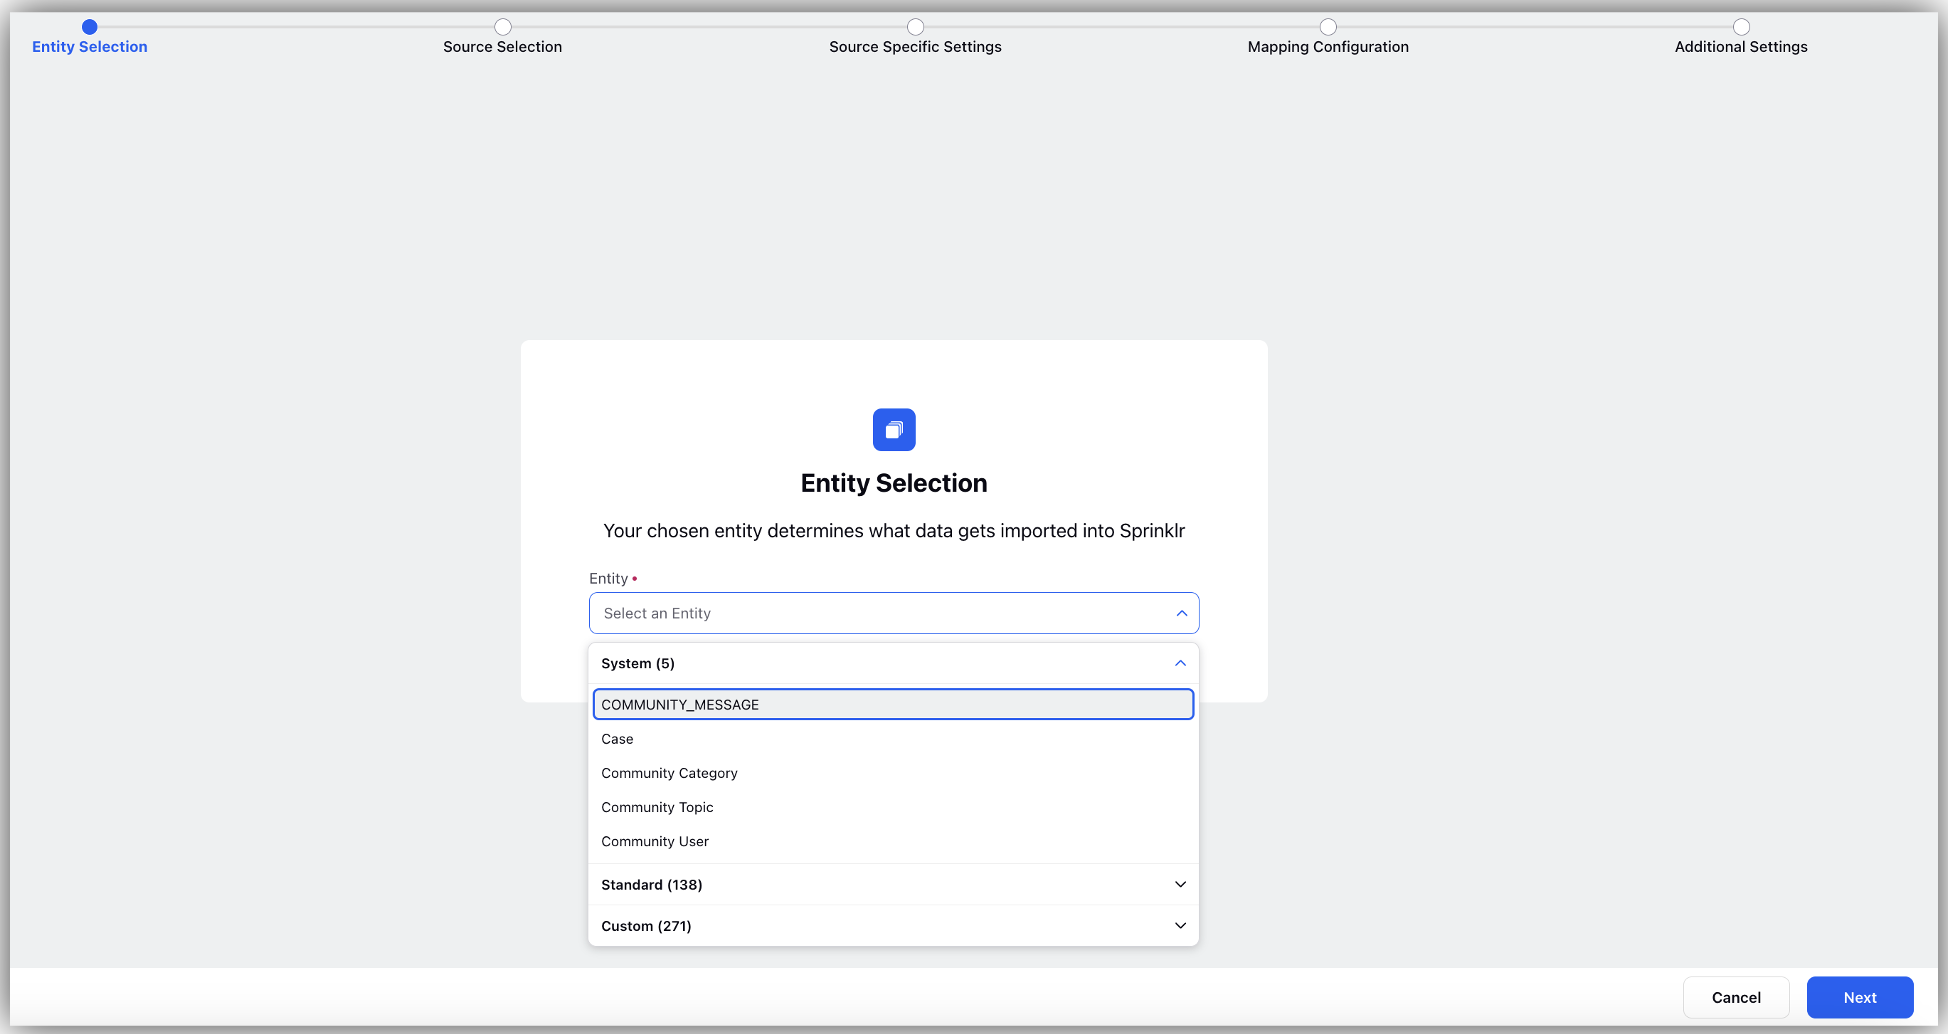Go to the Entity Selection step
This screenshot has height=1034, width=1948.
pos(90,38)
